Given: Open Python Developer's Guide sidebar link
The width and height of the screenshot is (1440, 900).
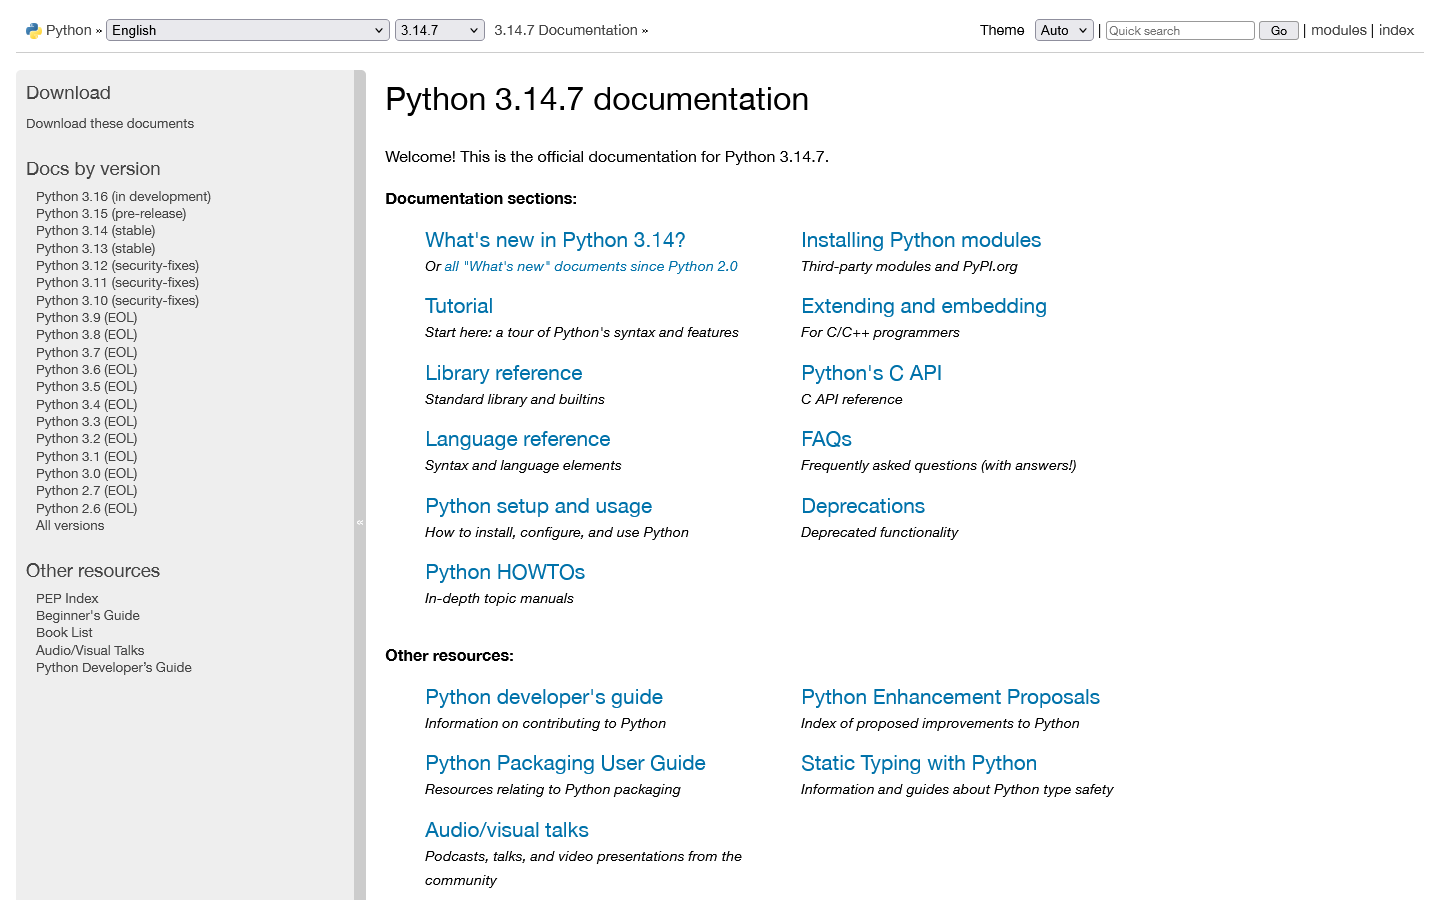Looking at the screenshot, I should pyautogui.click(x=114, y=667).
